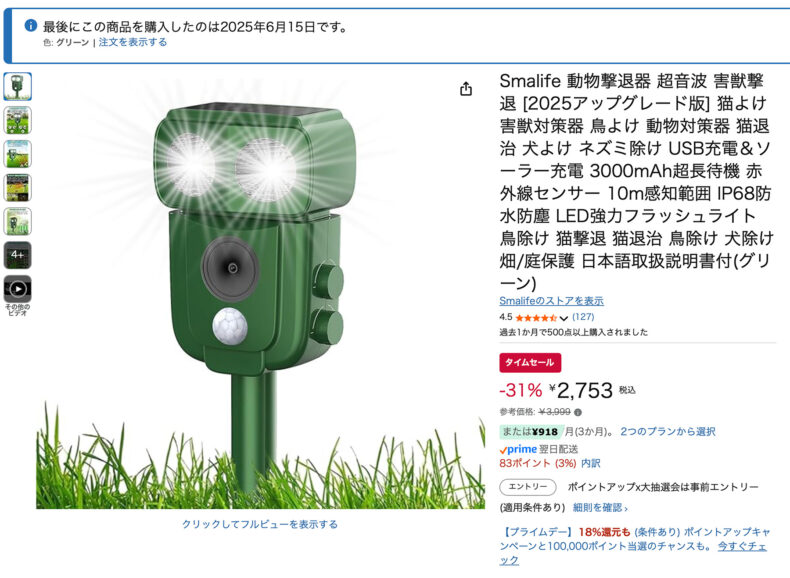Viewport: 790px width, 578px height.
Task: Click the reference price info icon
Action: (578, 412)
